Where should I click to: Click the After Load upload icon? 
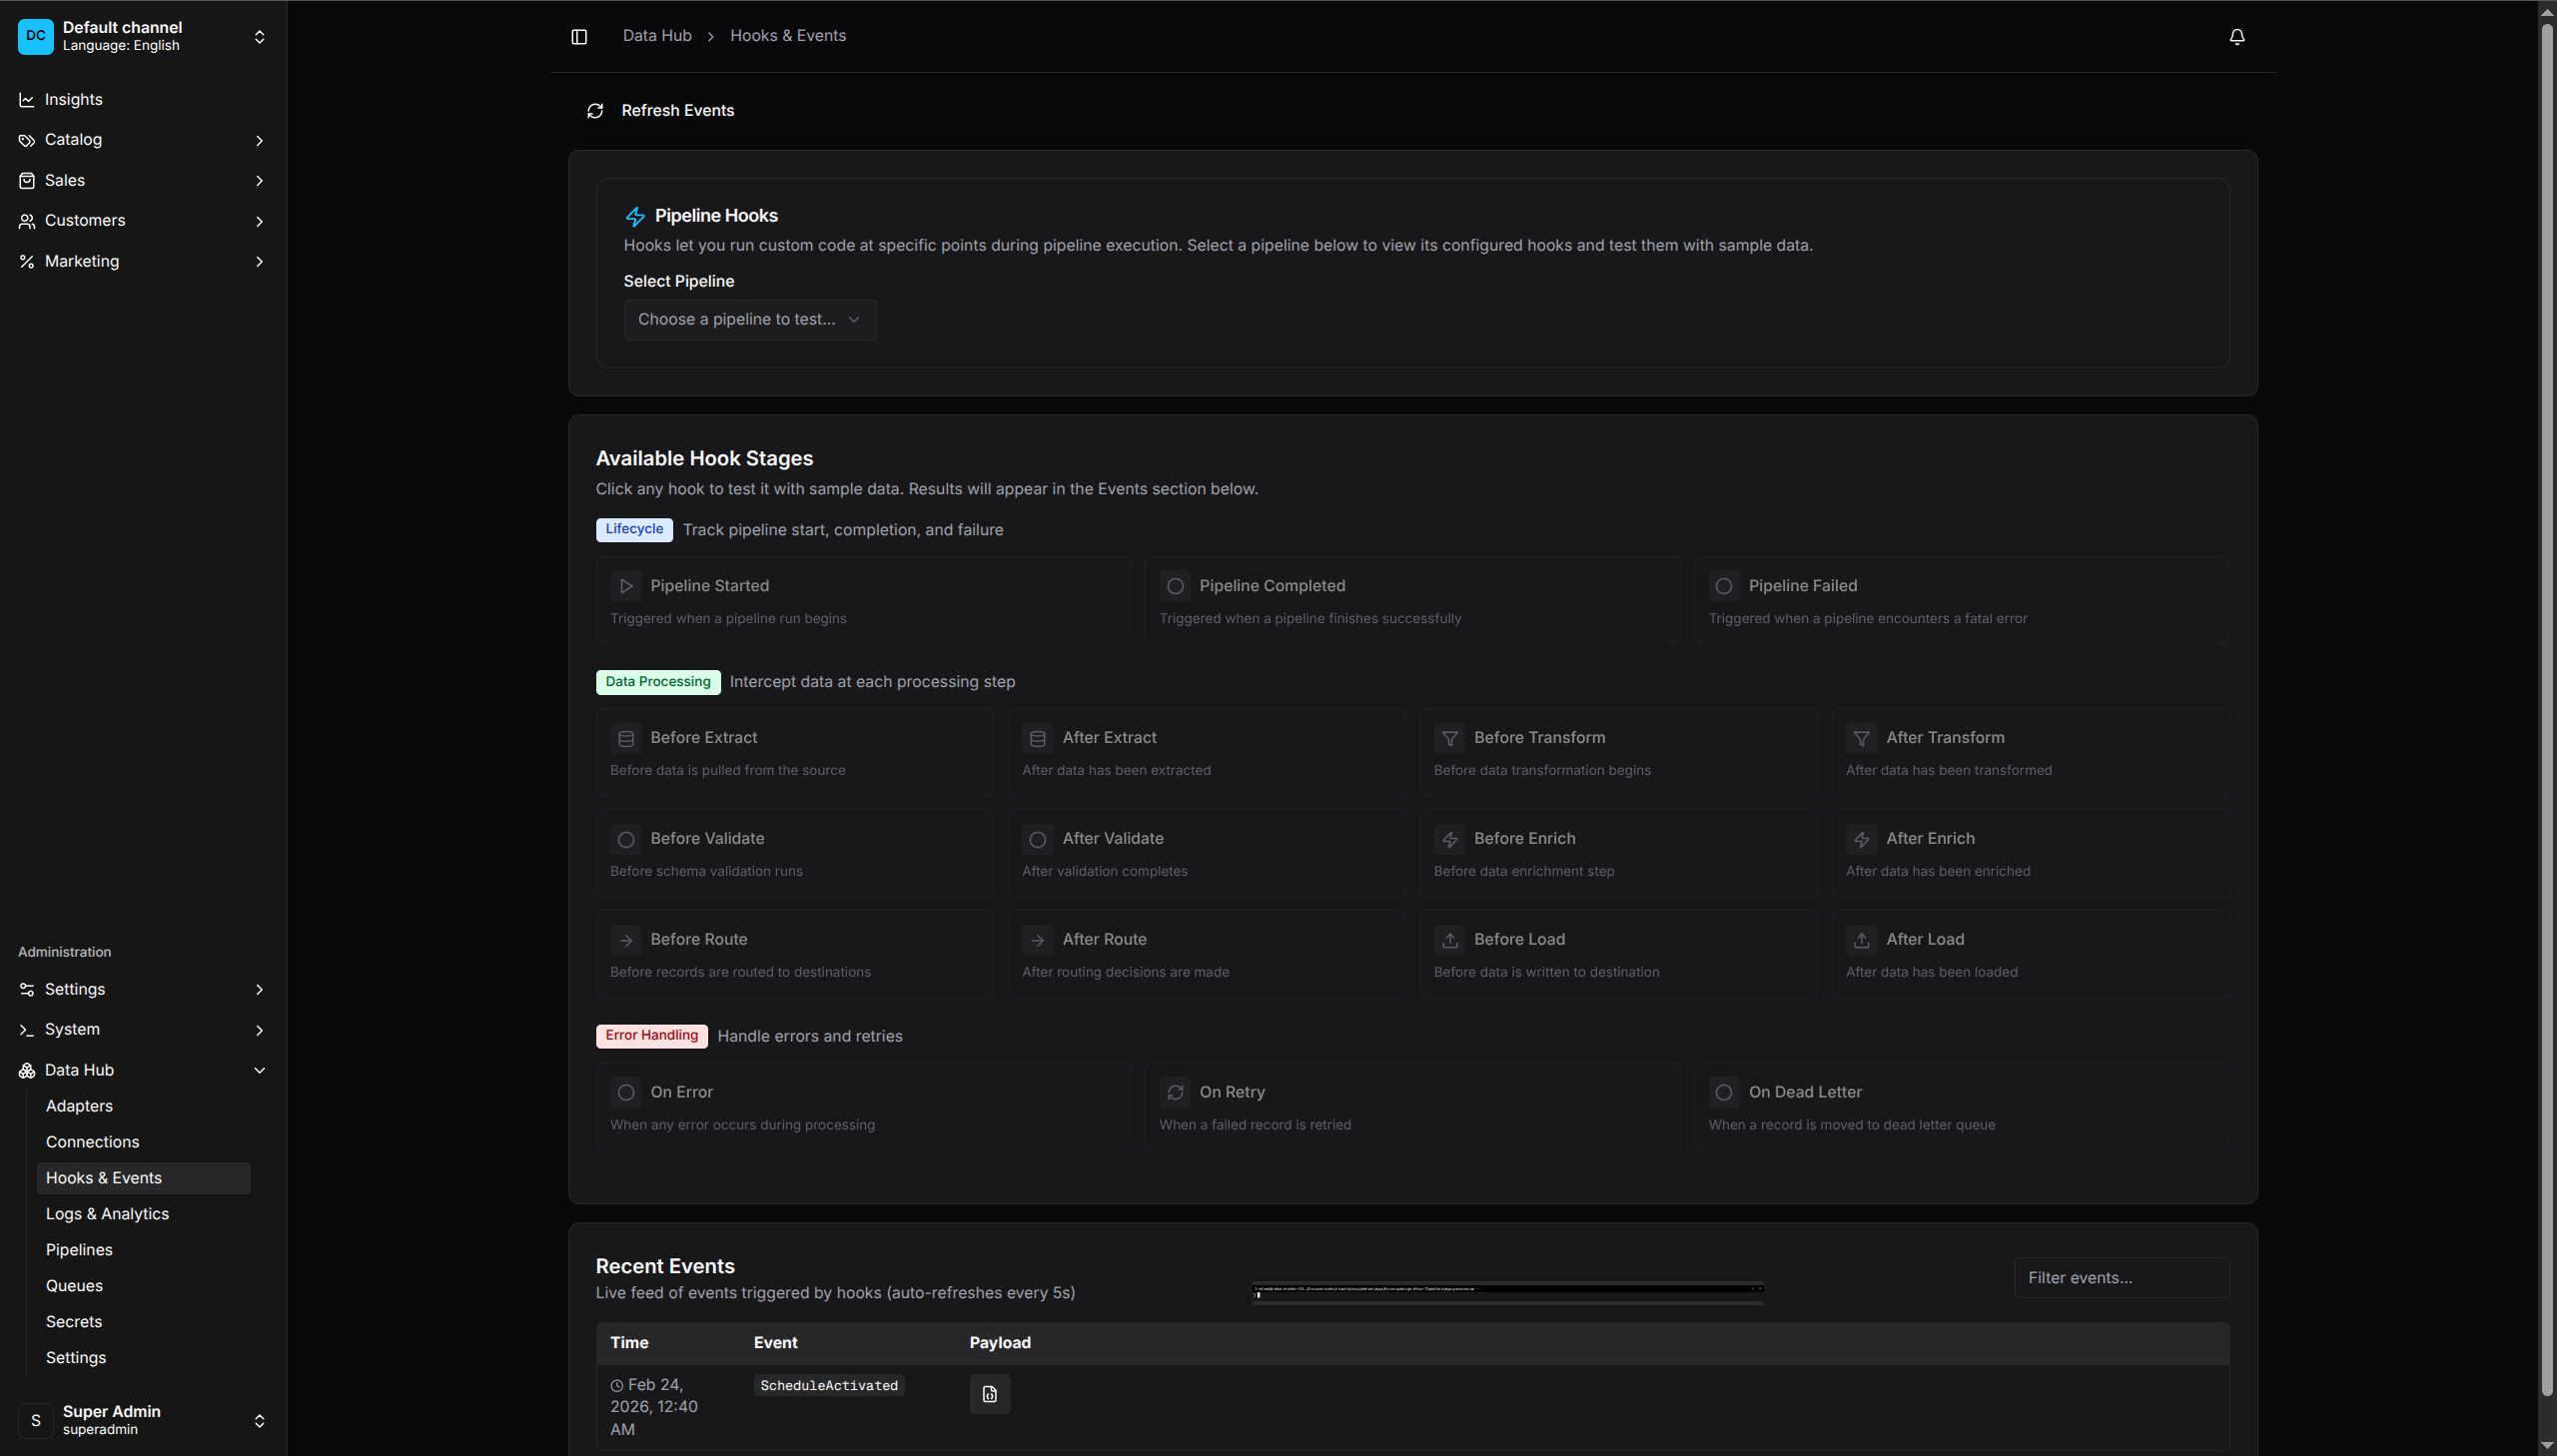tap(1861, 940)
